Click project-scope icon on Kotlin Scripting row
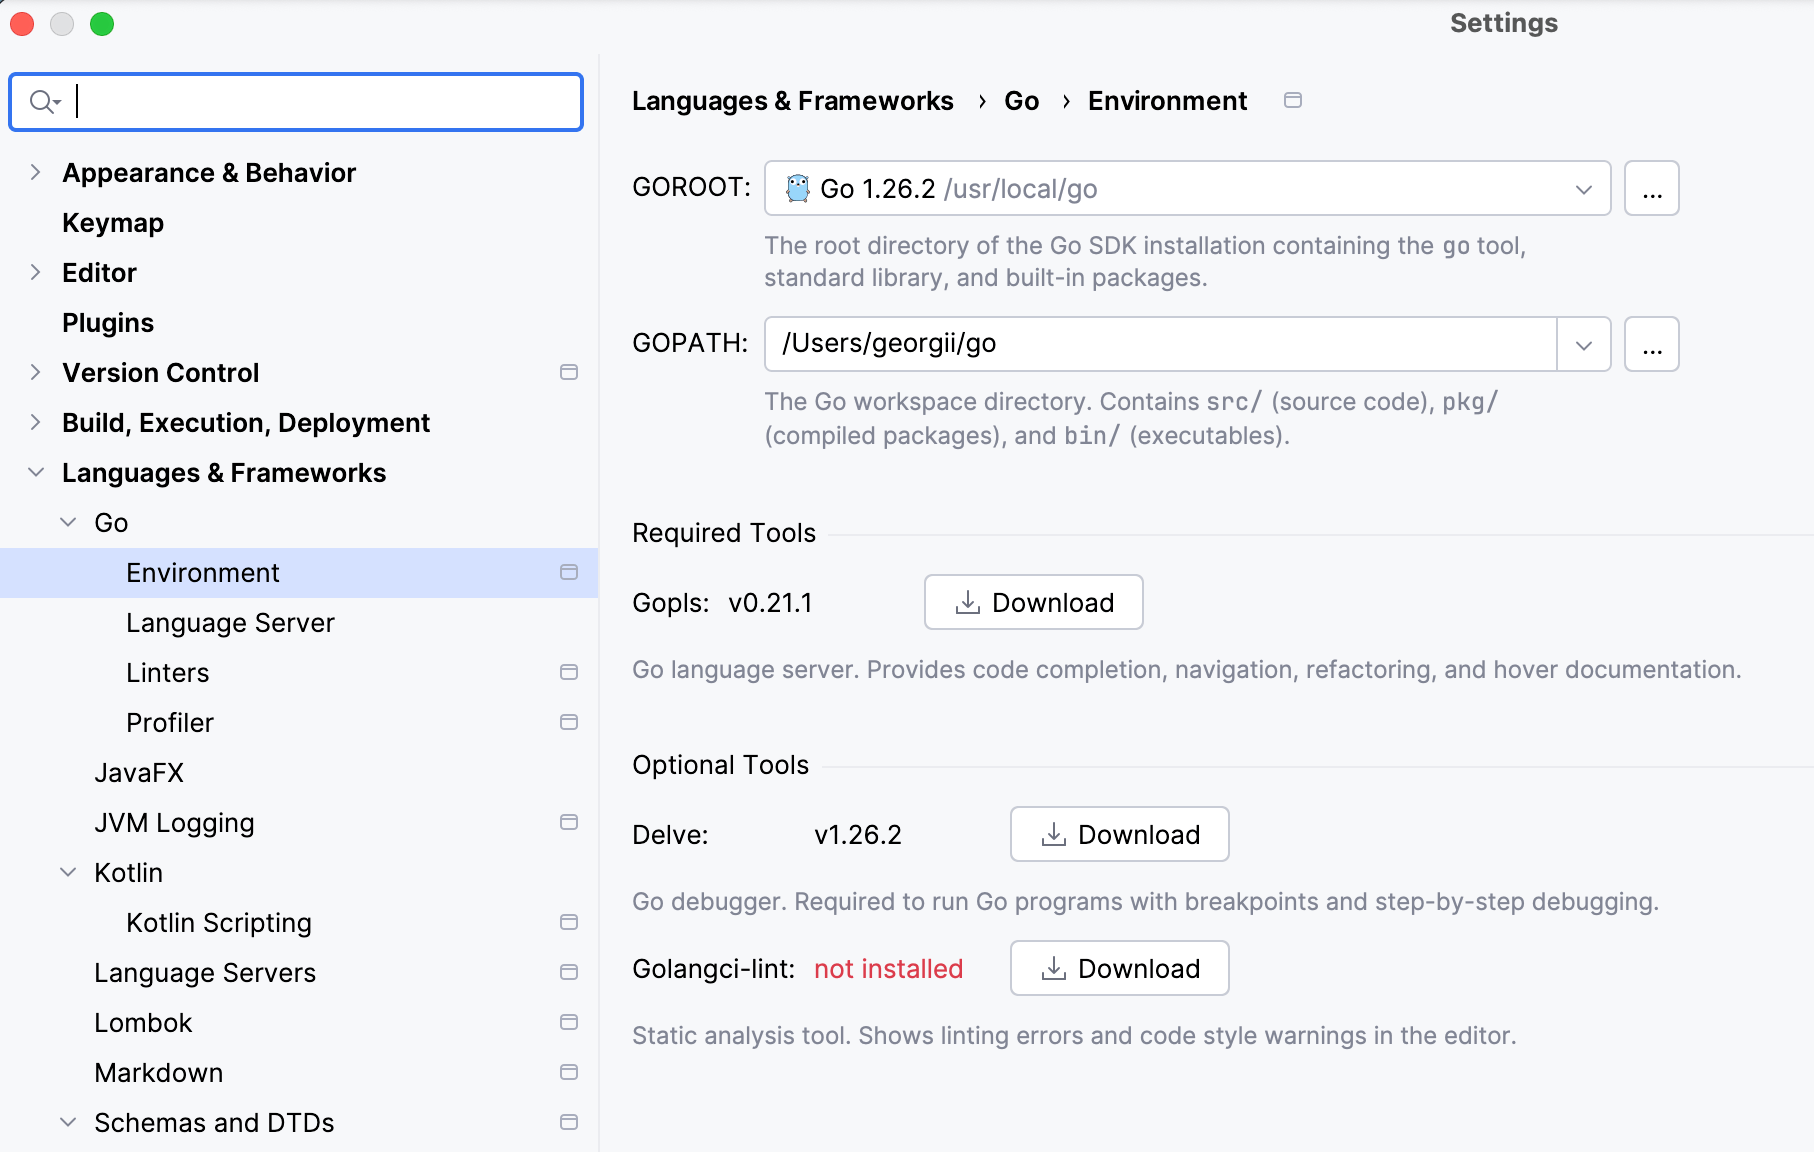 (x=569, y=922)
